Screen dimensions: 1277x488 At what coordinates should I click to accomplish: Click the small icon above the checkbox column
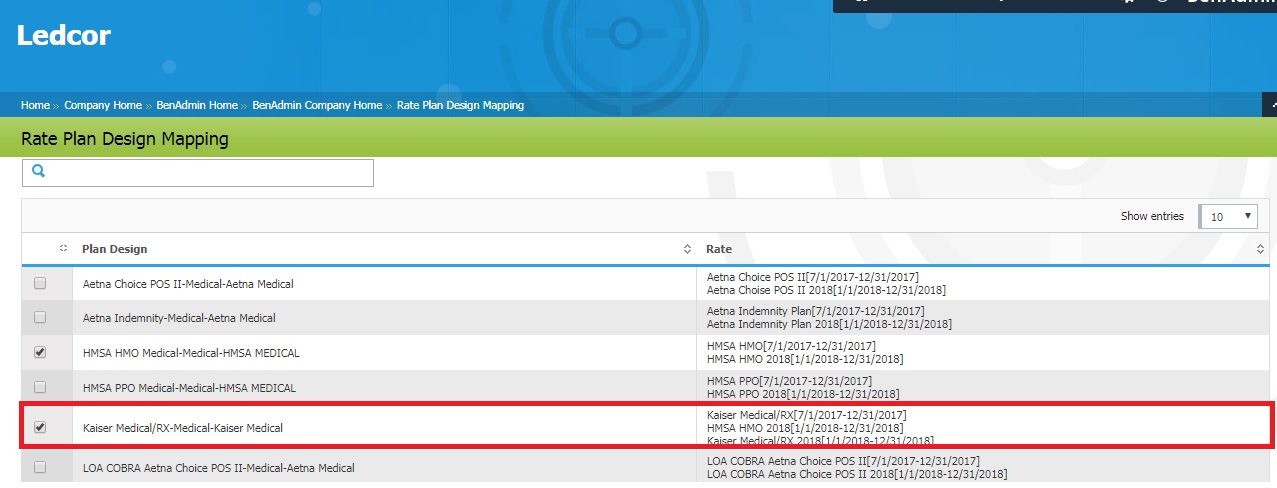tap(64, 249)
